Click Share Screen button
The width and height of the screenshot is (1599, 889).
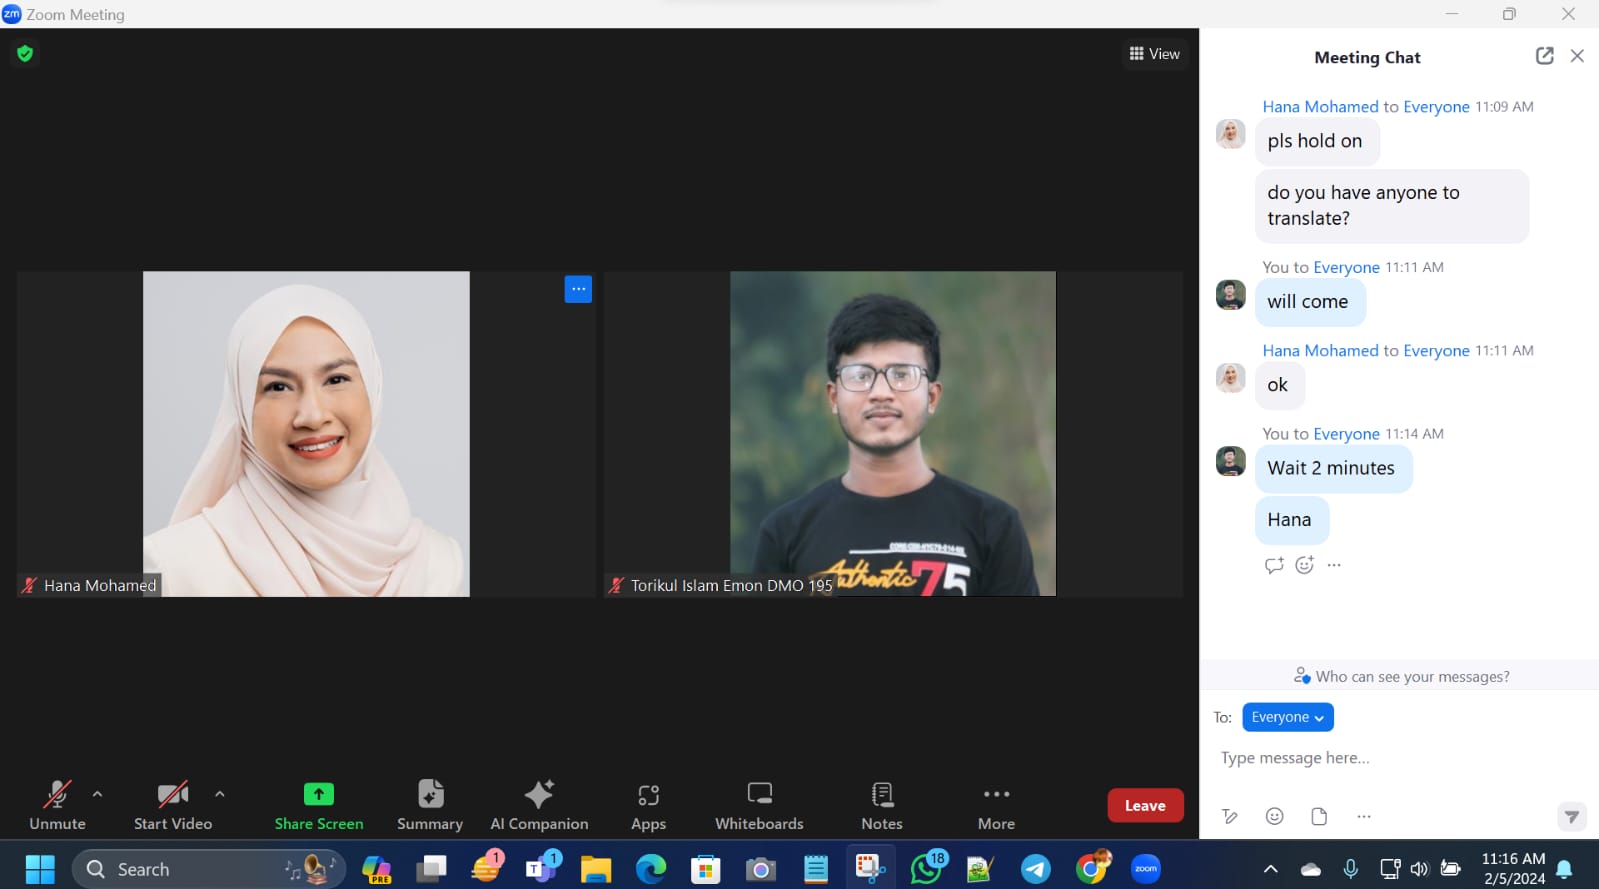click(x=319, y=804)
